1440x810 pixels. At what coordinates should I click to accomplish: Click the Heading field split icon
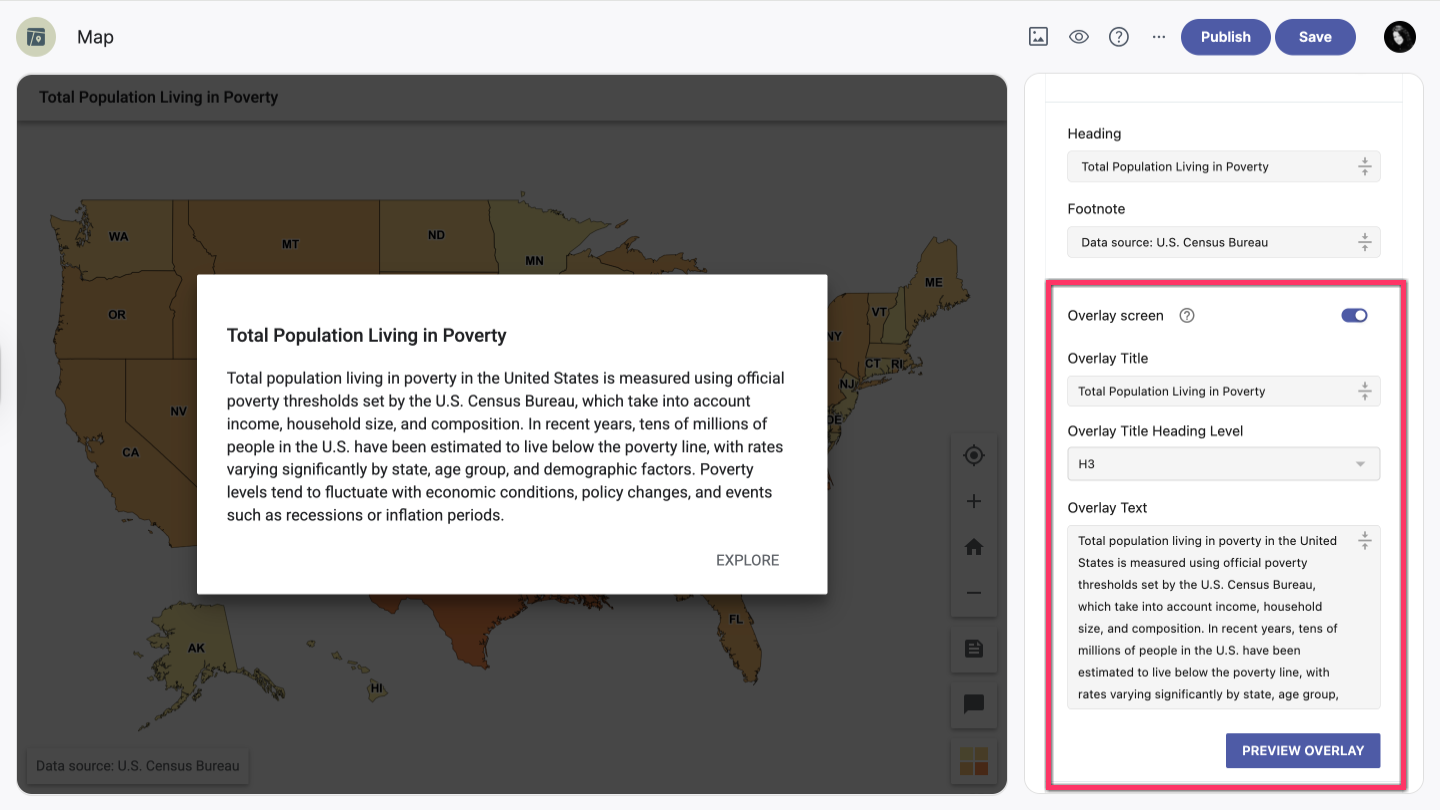click(1364, 167)
